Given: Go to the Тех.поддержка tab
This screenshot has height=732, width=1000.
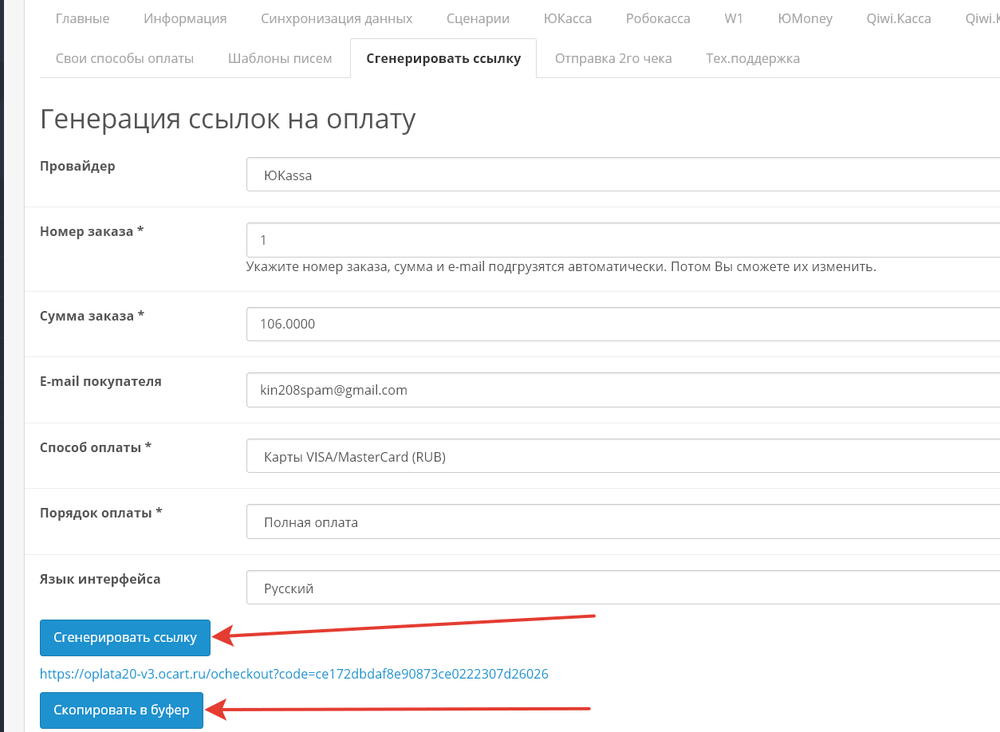Looking at the screenshot, I should pos(752,58).
